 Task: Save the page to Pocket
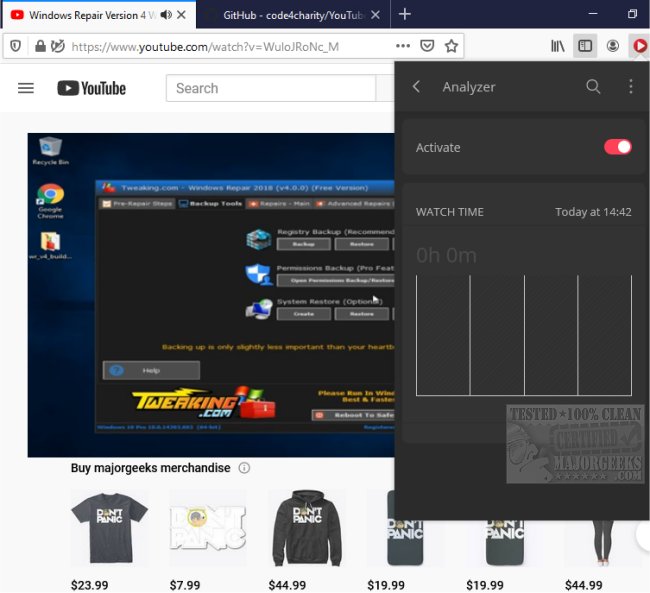[427, 46]
